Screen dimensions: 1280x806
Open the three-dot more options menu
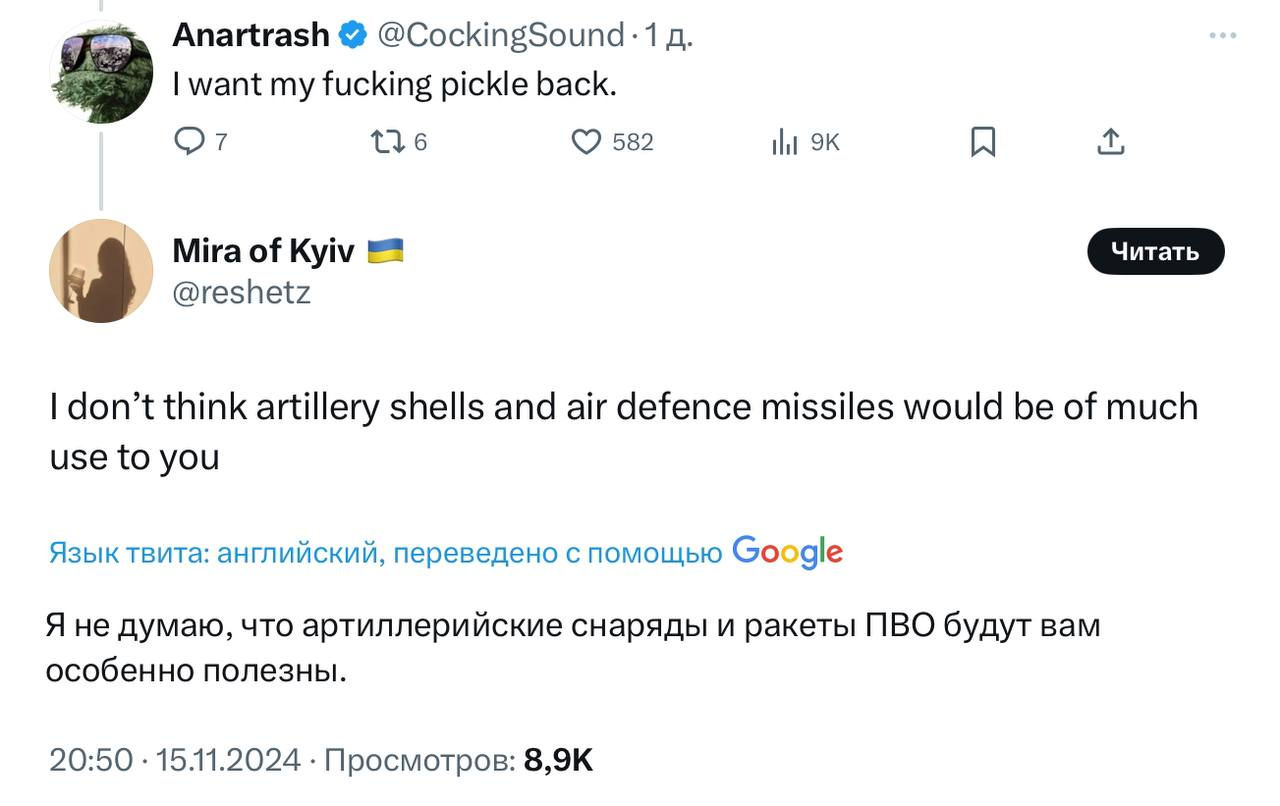click(x=1222, y=36)
